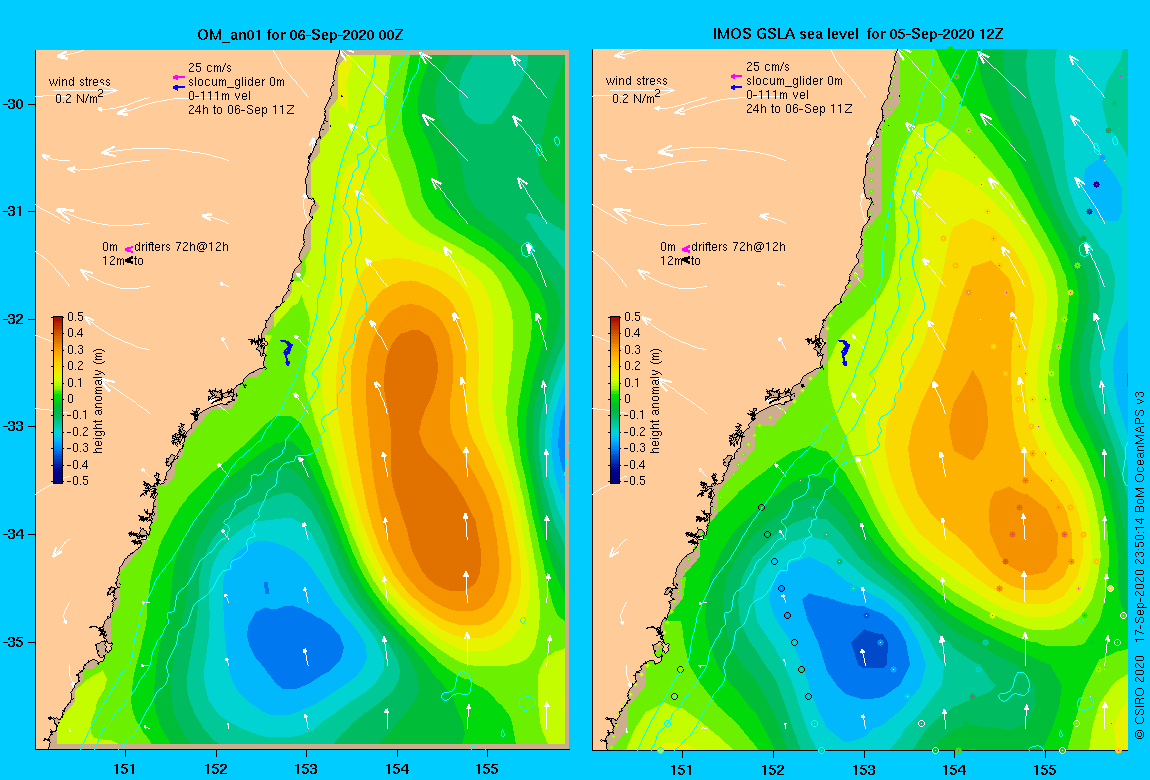Click title 'IMOS GSLA sea level for 05-Sep-2020 12Z'
This screenshot has height=780, width=1150.
click(x=858, y=34)
